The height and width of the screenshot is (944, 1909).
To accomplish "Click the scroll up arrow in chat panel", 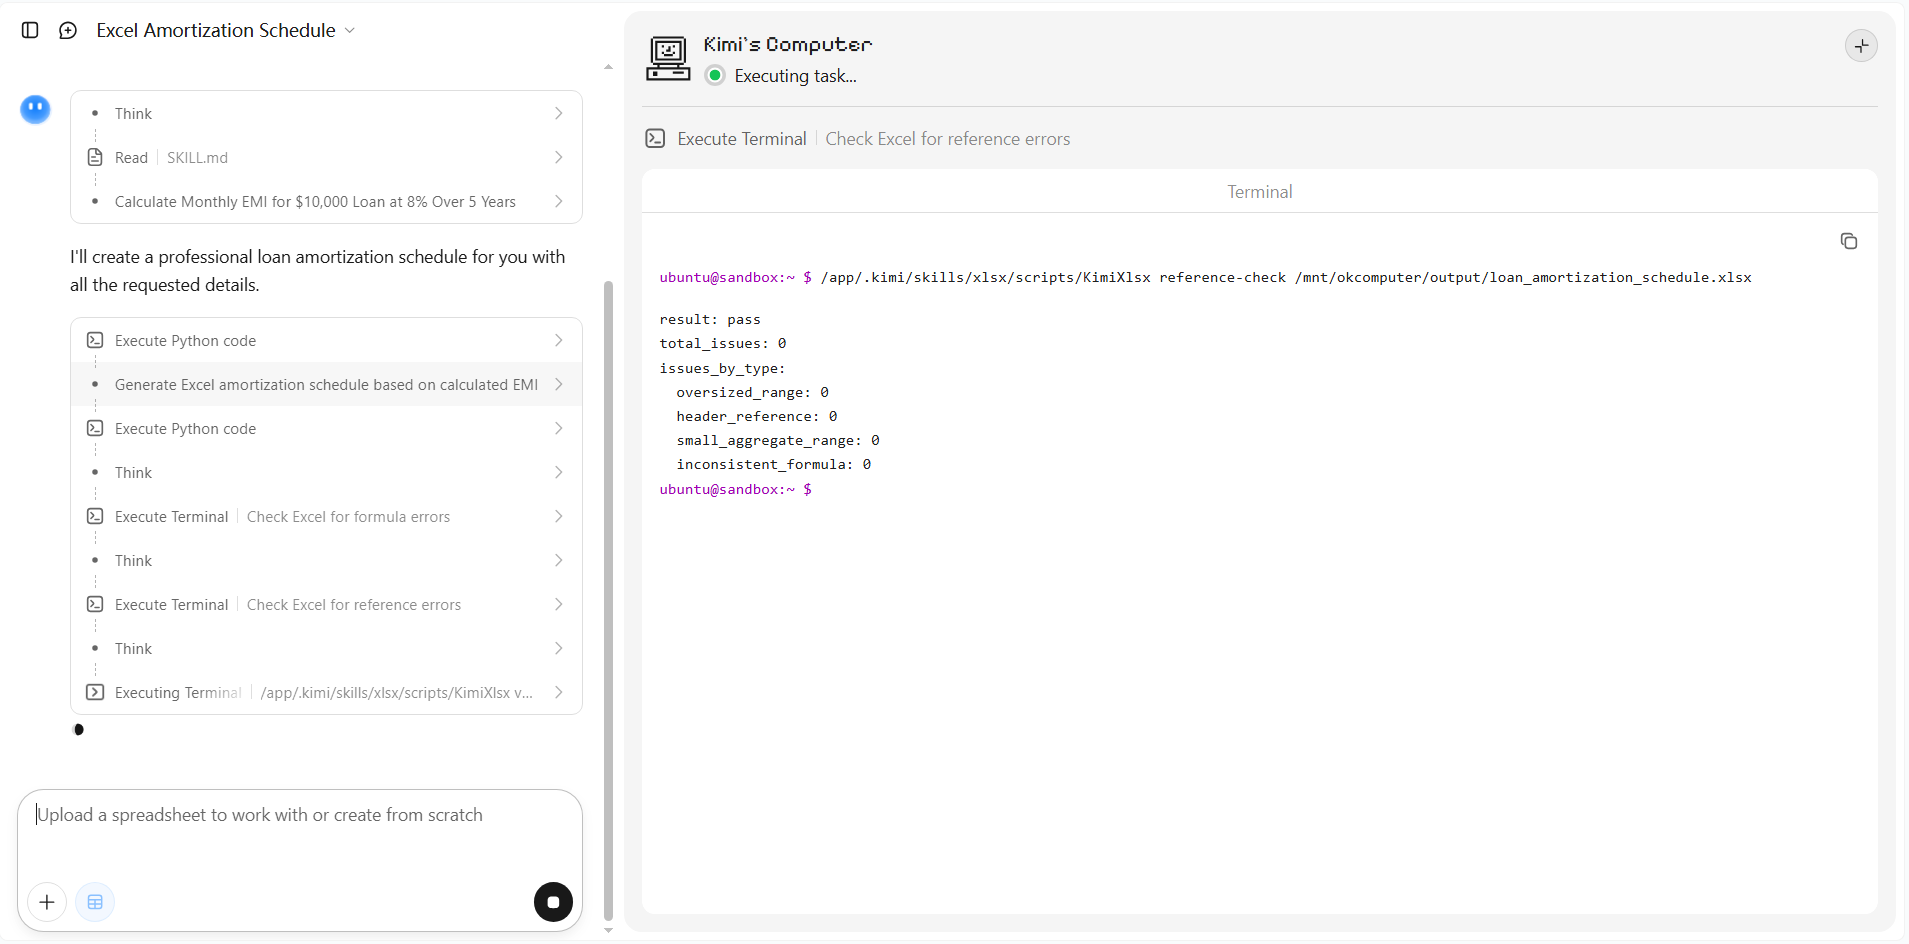I will pos(608,67).
